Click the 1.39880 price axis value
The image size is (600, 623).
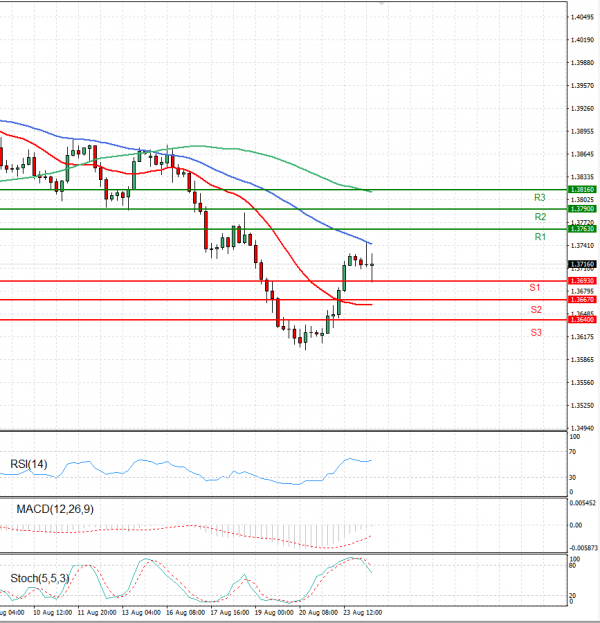click(x=582, y=63)
